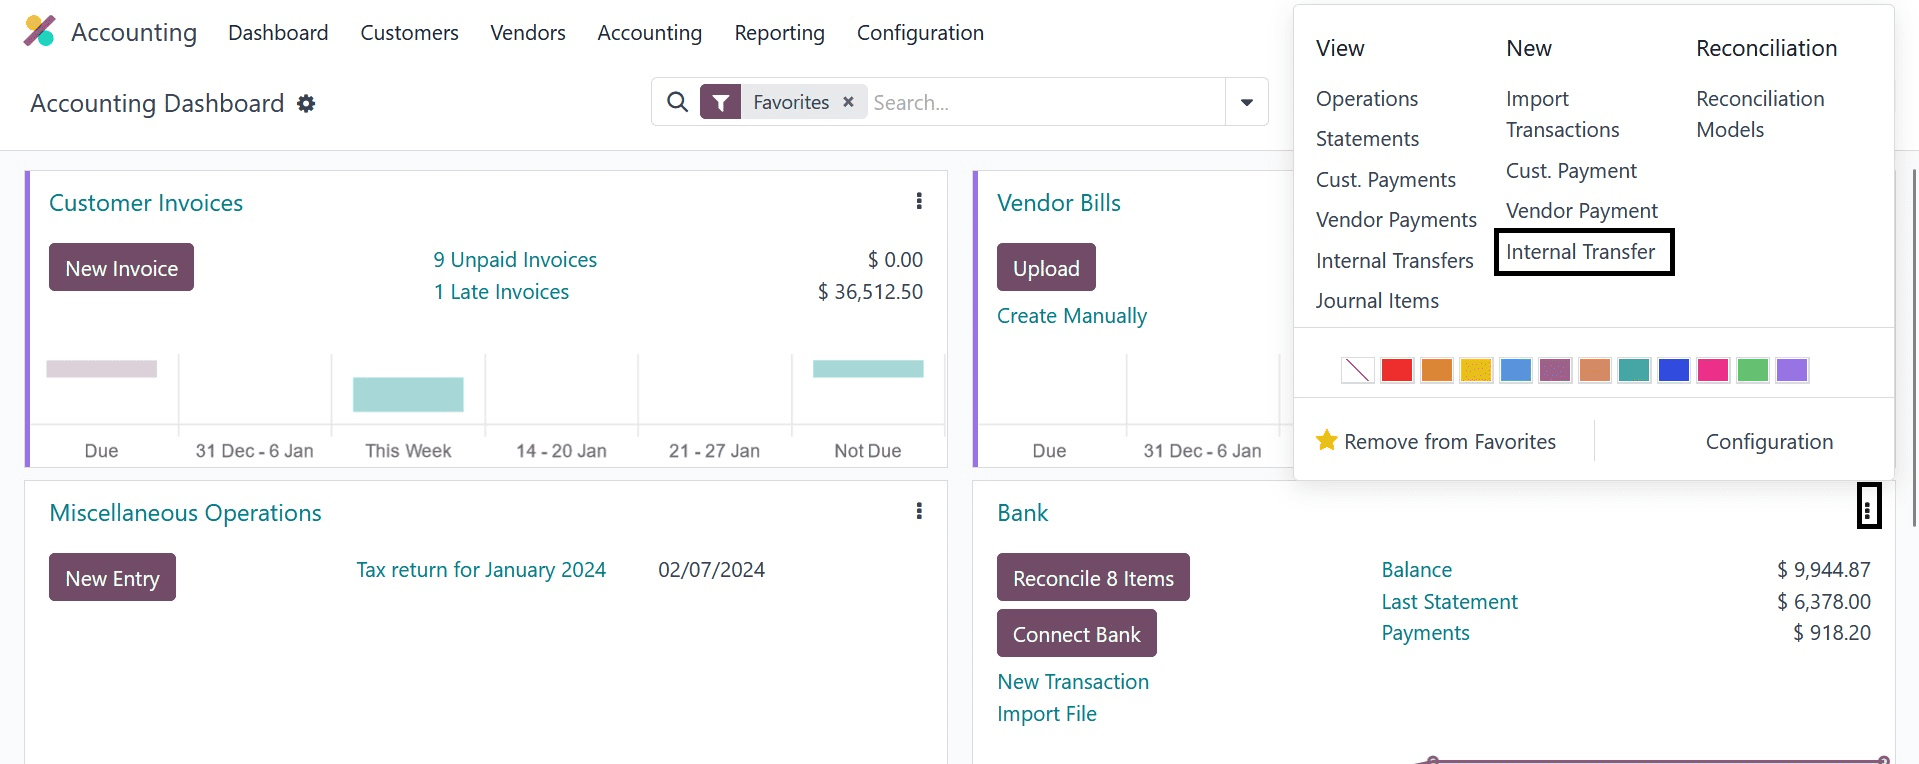Open dashboard settings gear icon
This screenshot has height=764, width=1919.
306,103
